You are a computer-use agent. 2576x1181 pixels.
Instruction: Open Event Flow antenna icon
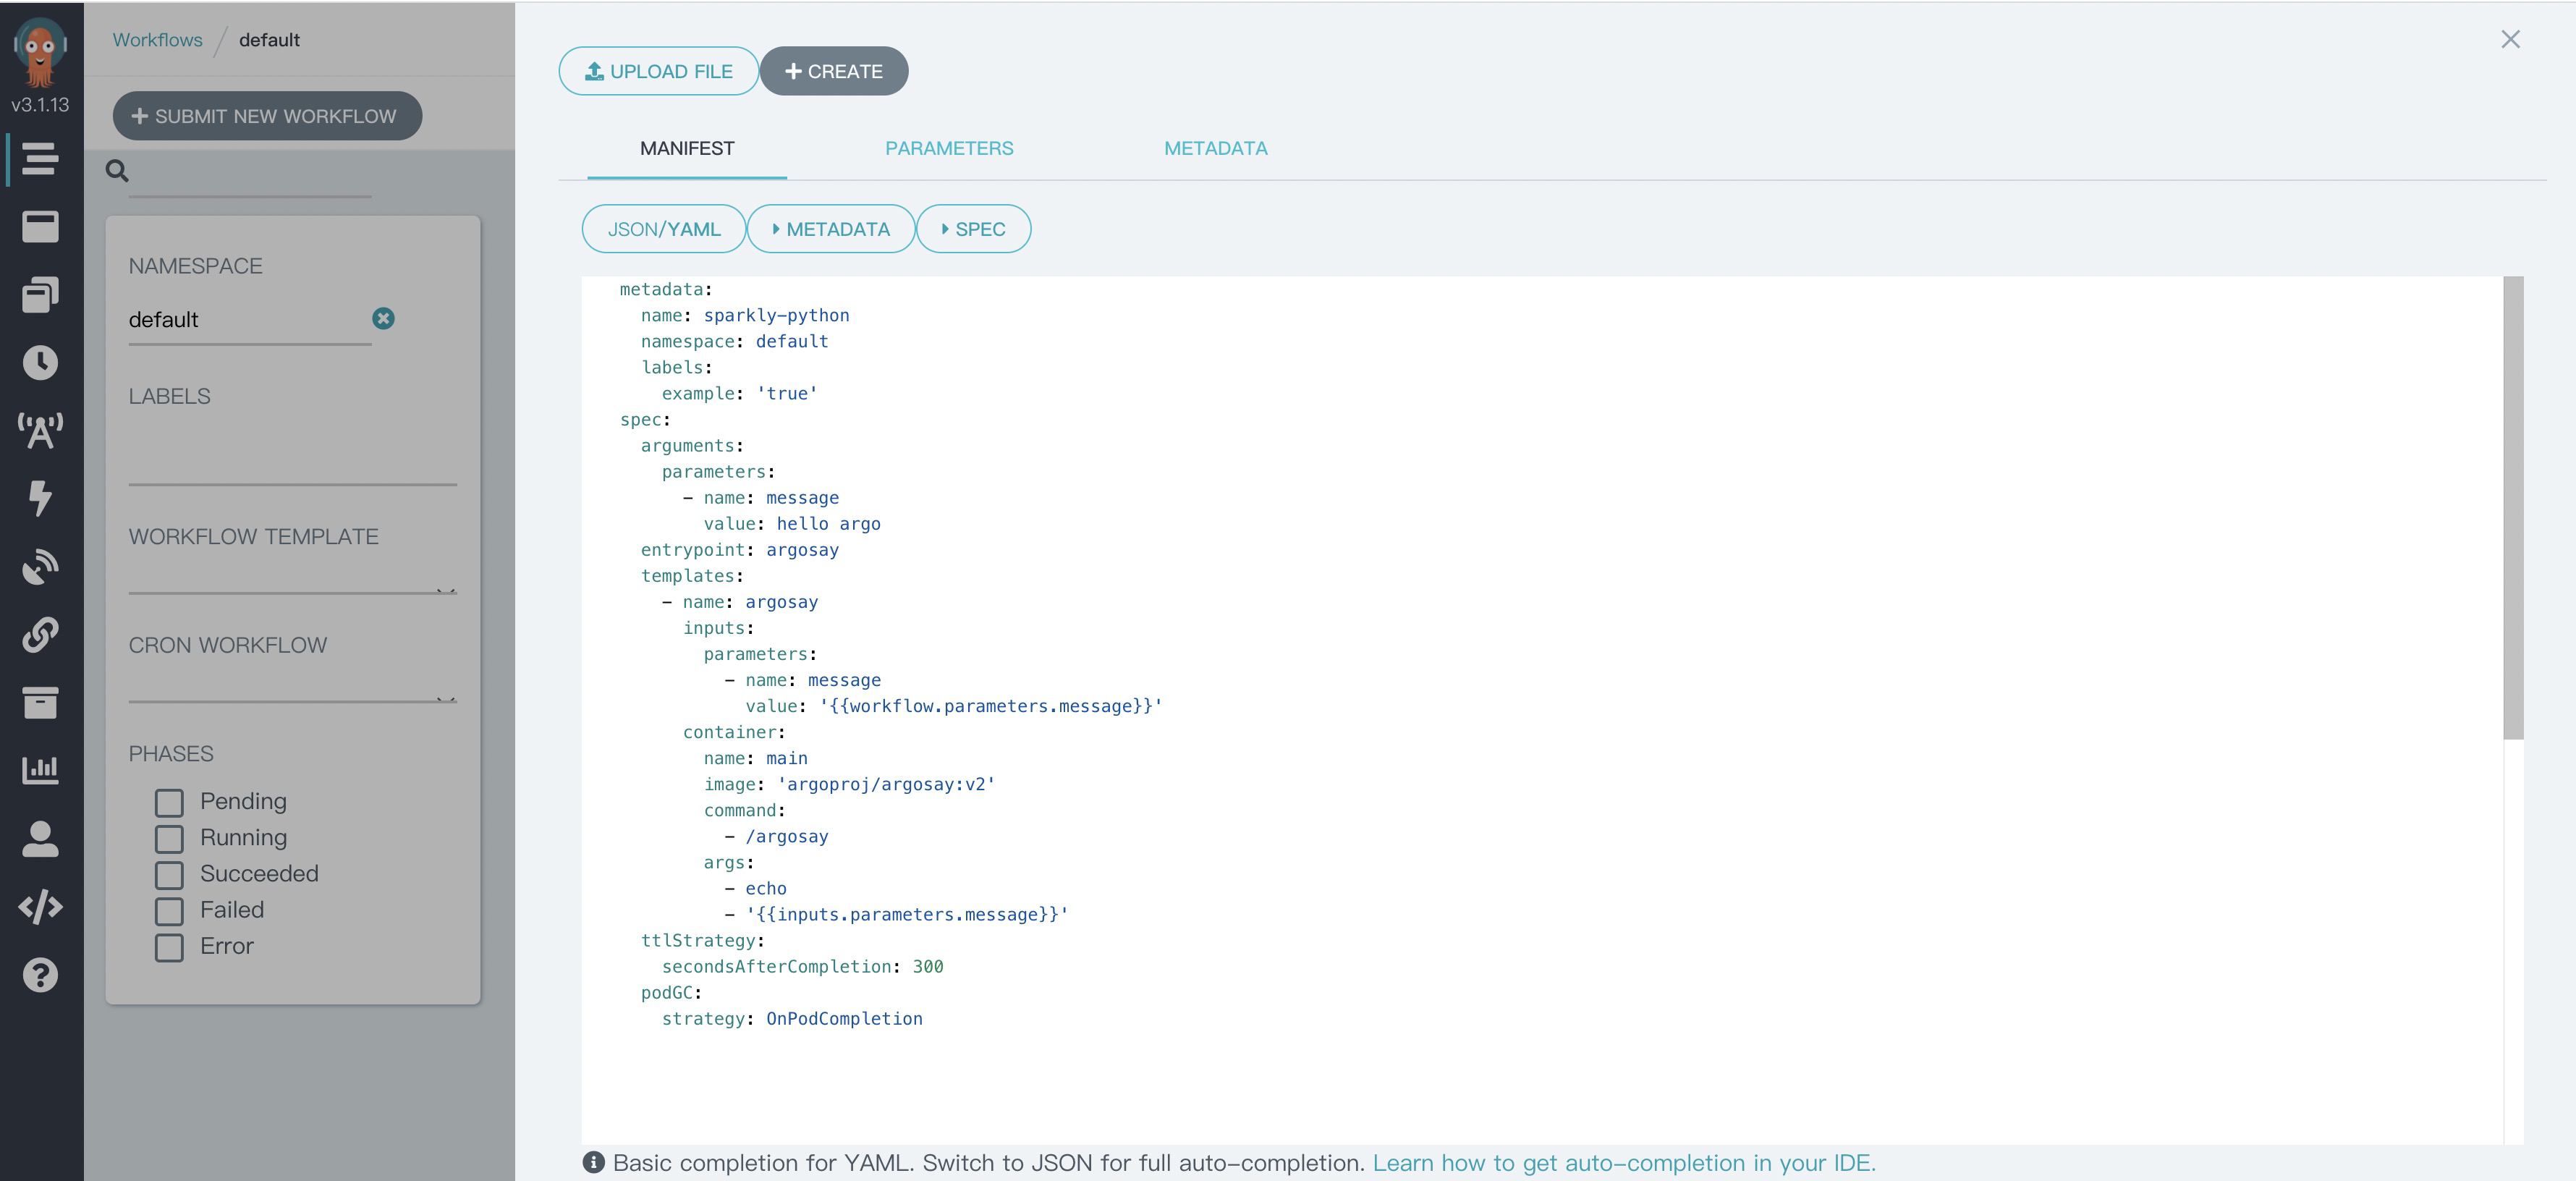tap(40, 431)
